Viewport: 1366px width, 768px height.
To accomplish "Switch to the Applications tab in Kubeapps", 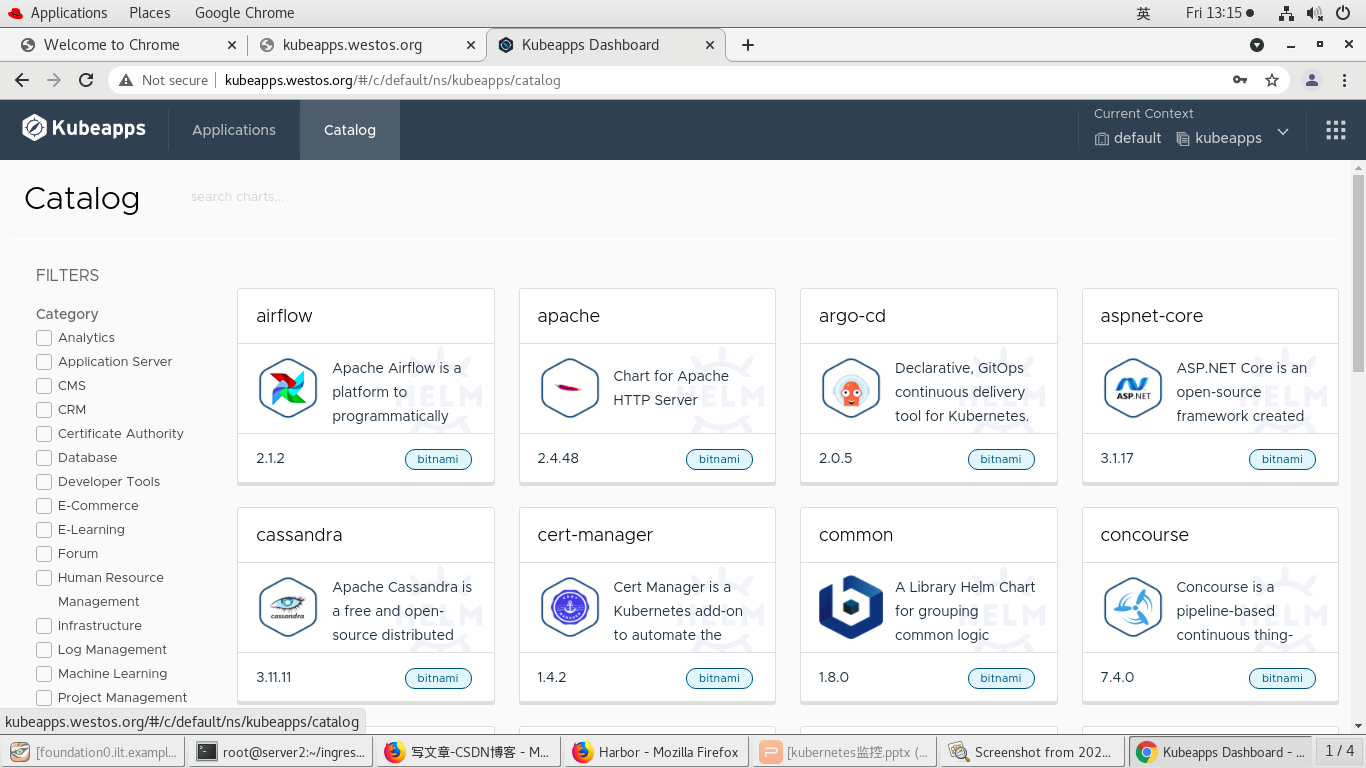I will [234, 130].
